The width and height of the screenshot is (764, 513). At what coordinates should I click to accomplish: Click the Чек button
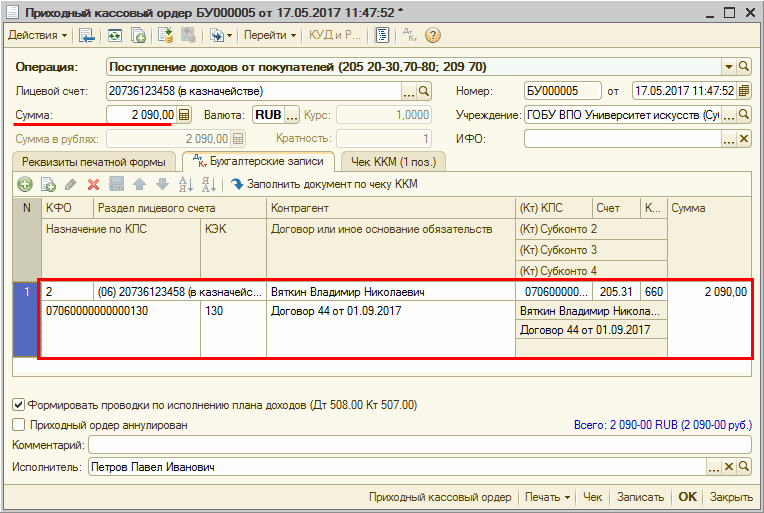[x=592, y=497]
